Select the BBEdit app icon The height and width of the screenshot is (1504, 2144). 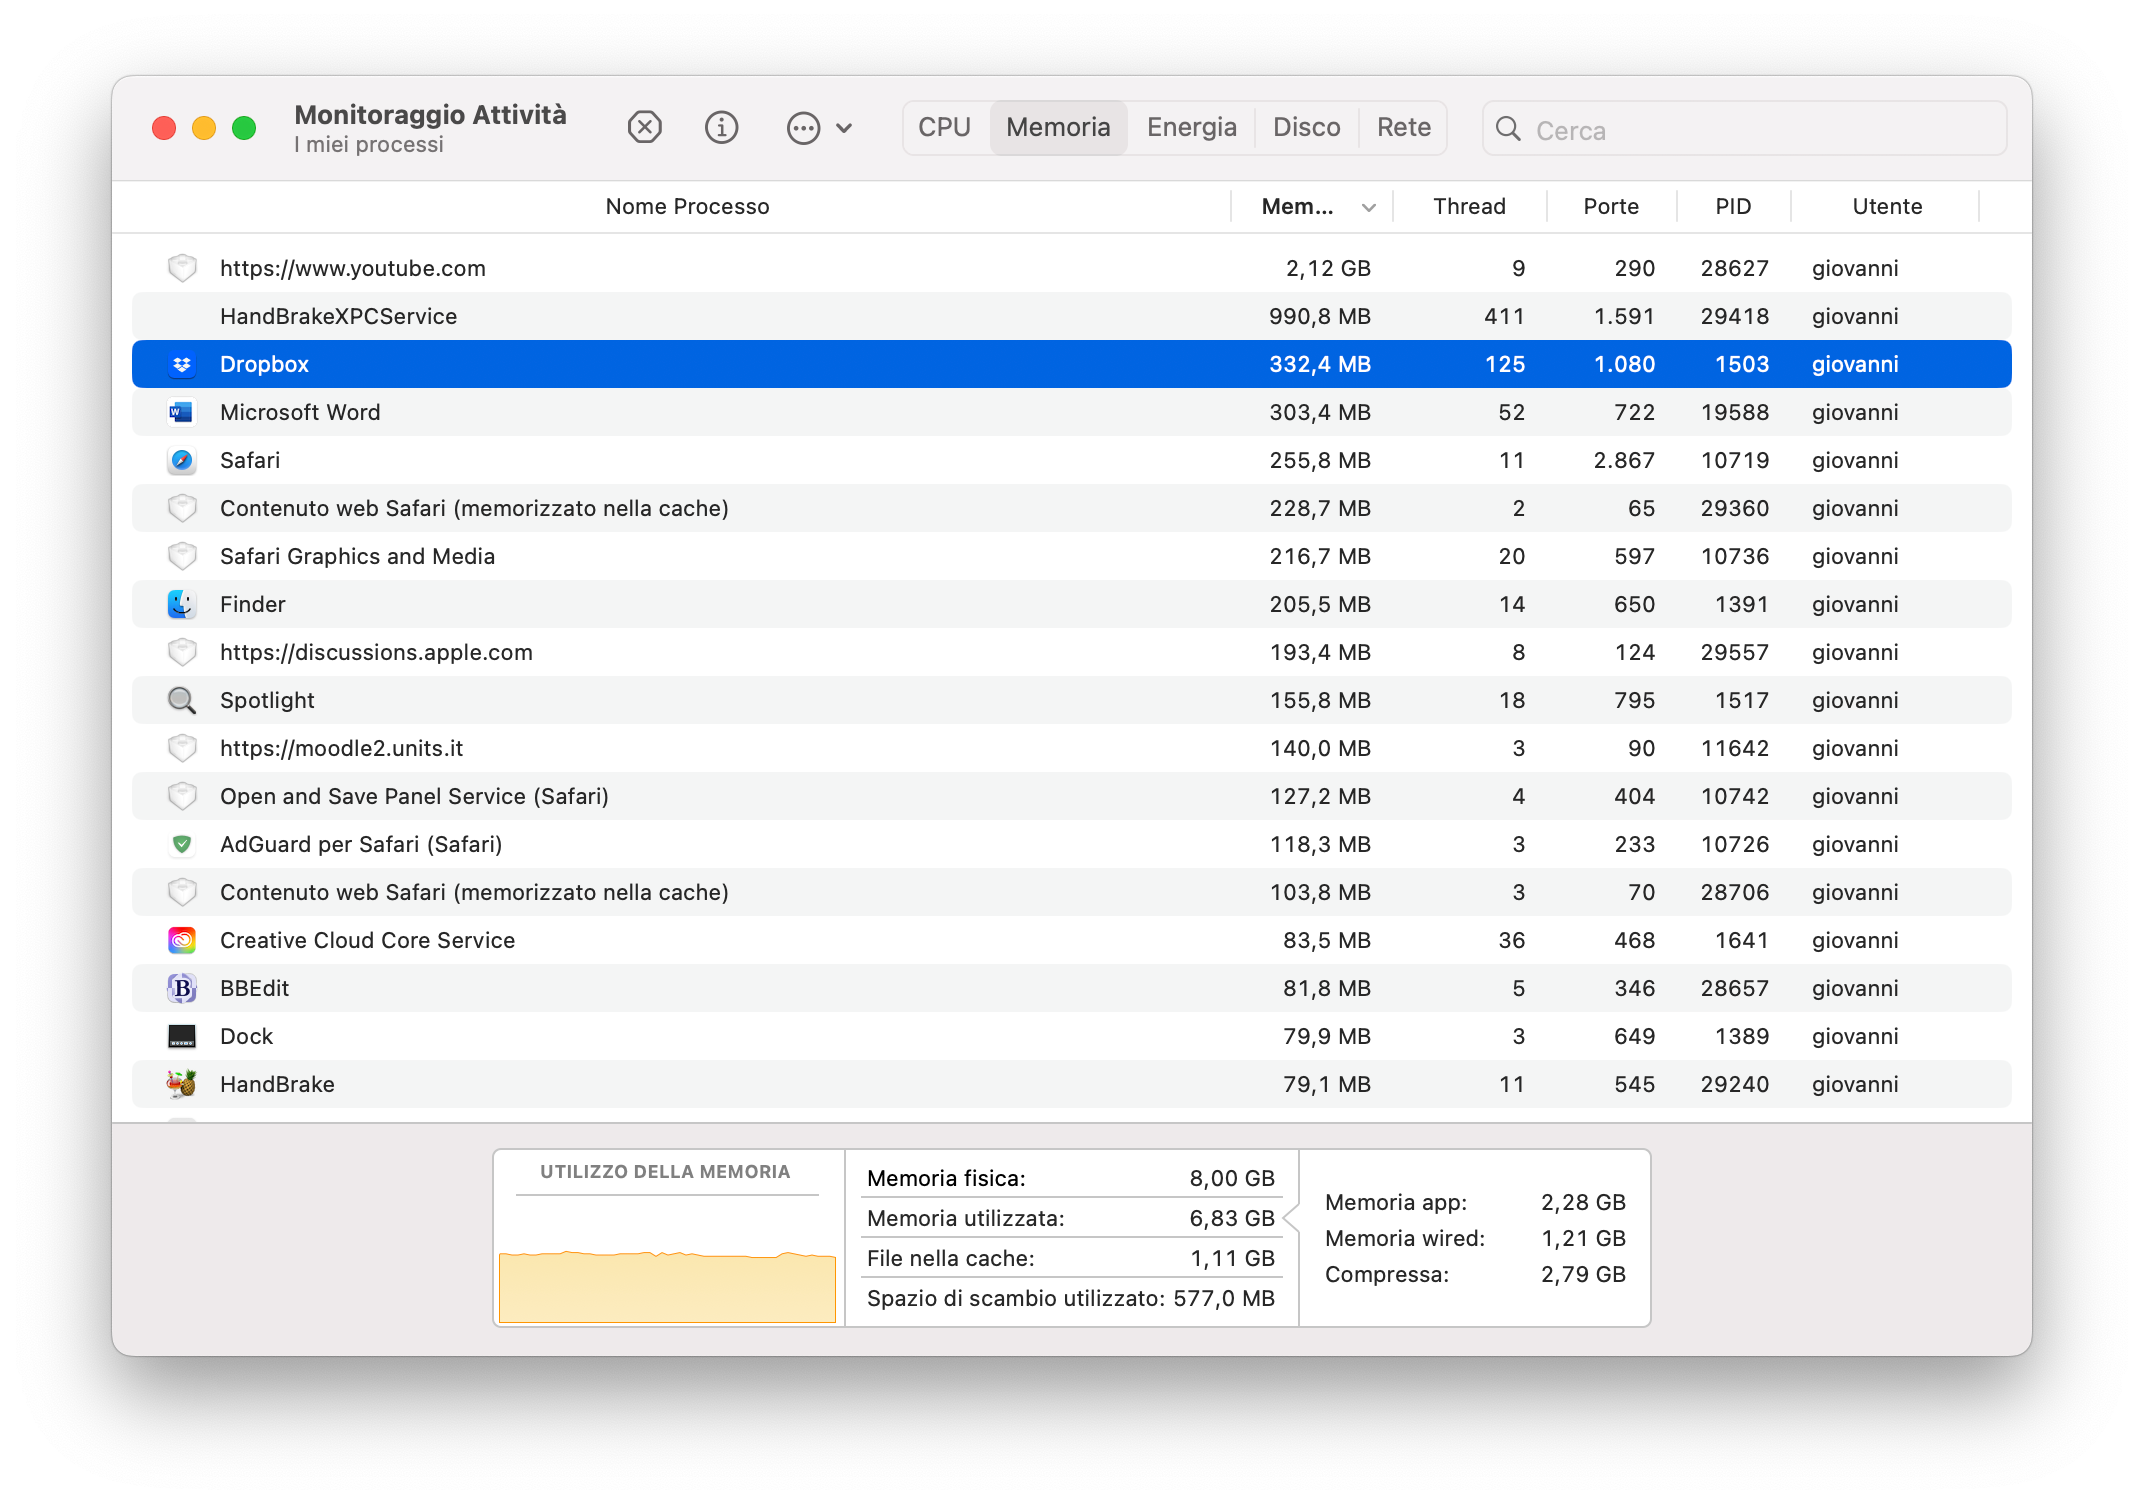click(x=182, y=988)
